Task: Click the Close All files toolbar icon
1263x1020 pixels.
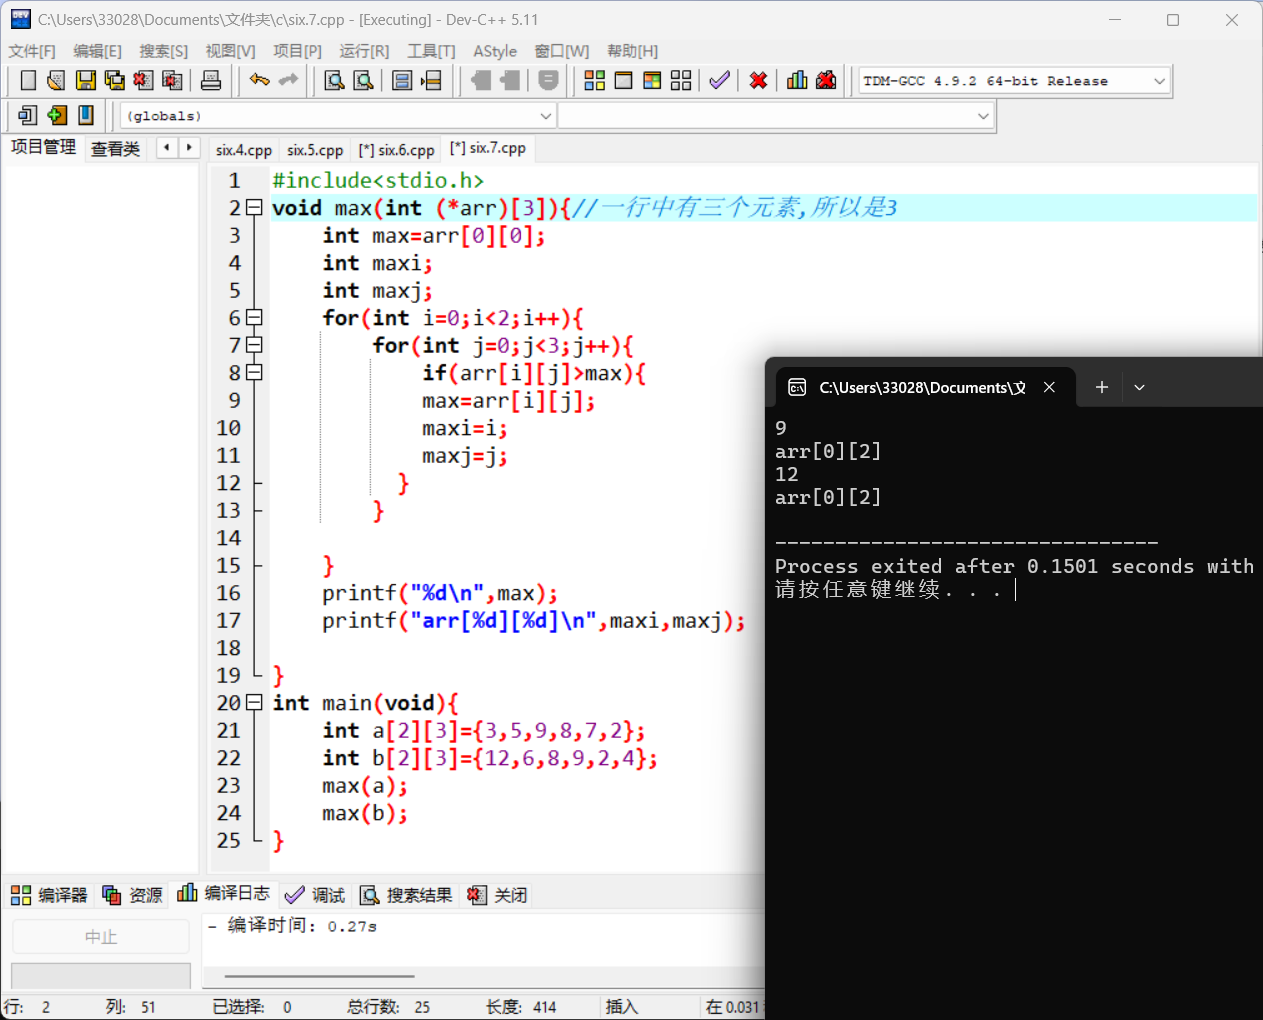Action: click(172, 81)
